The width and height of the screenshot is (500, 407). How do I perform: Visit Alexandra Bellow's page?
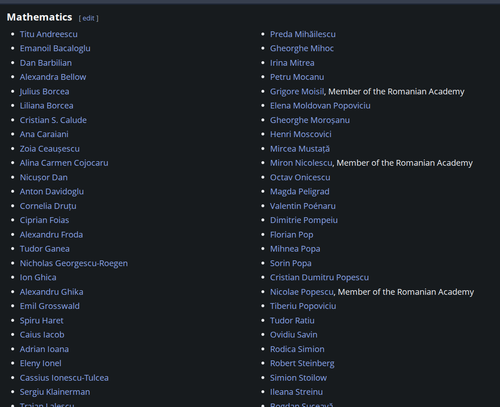click(53, 77)
